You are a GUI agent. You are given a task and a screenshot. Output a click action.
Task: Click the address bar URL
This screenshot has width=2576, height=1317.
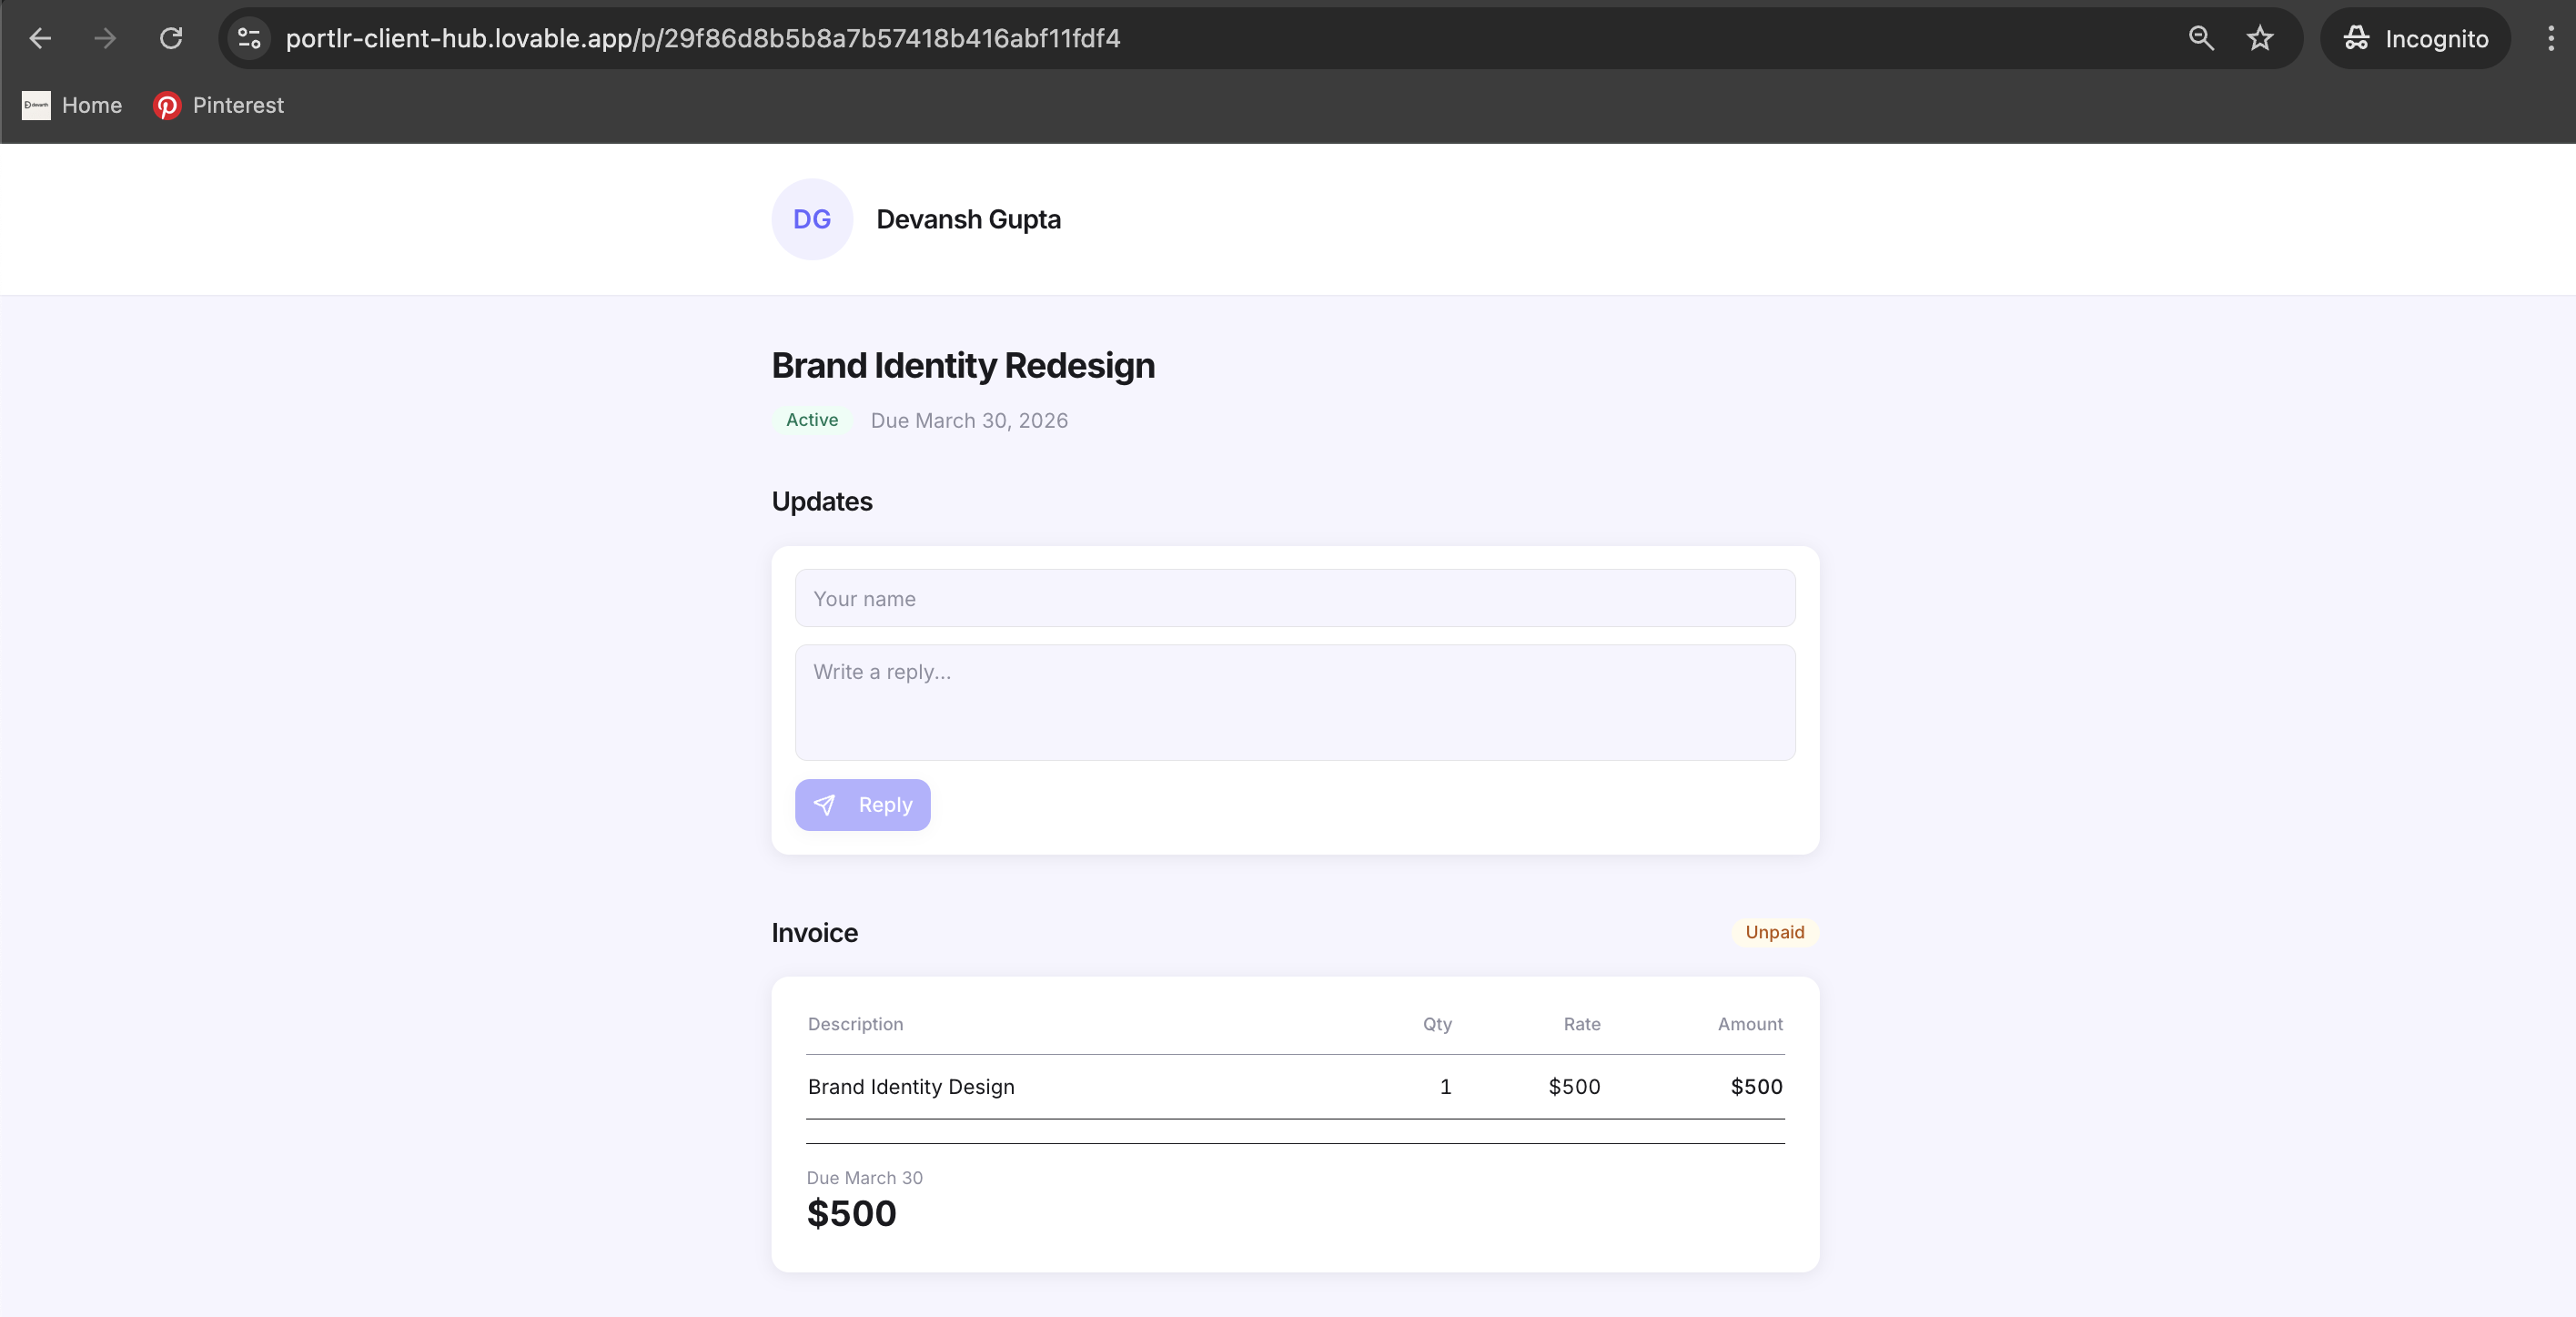[702, 38]
